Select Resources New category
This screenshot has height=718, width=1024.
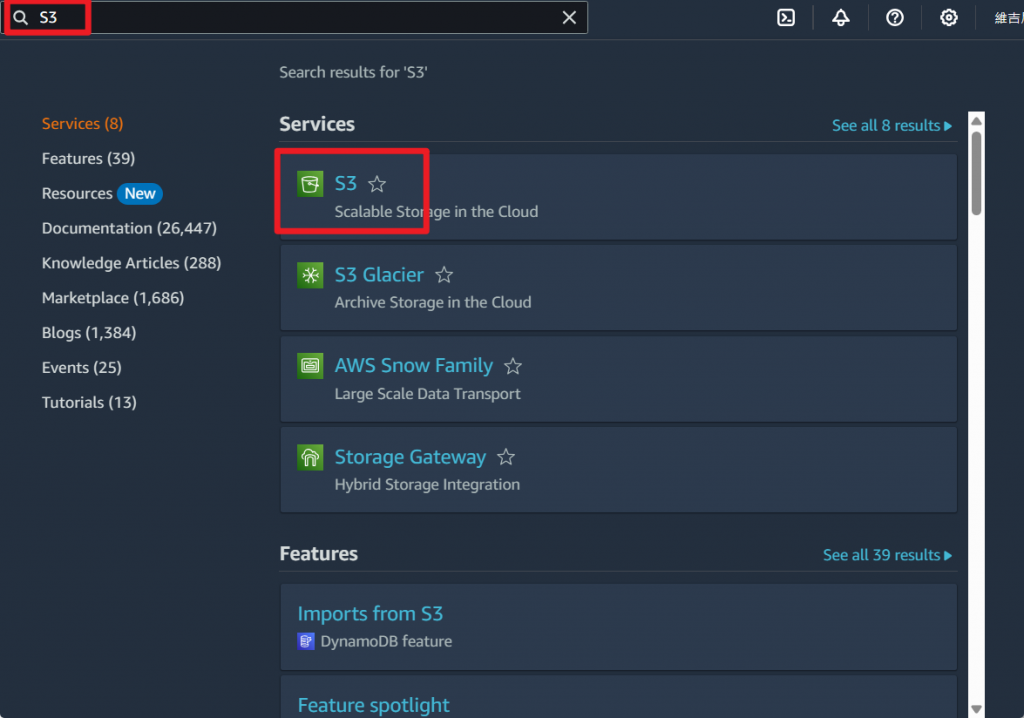click(x=101, y=193)
